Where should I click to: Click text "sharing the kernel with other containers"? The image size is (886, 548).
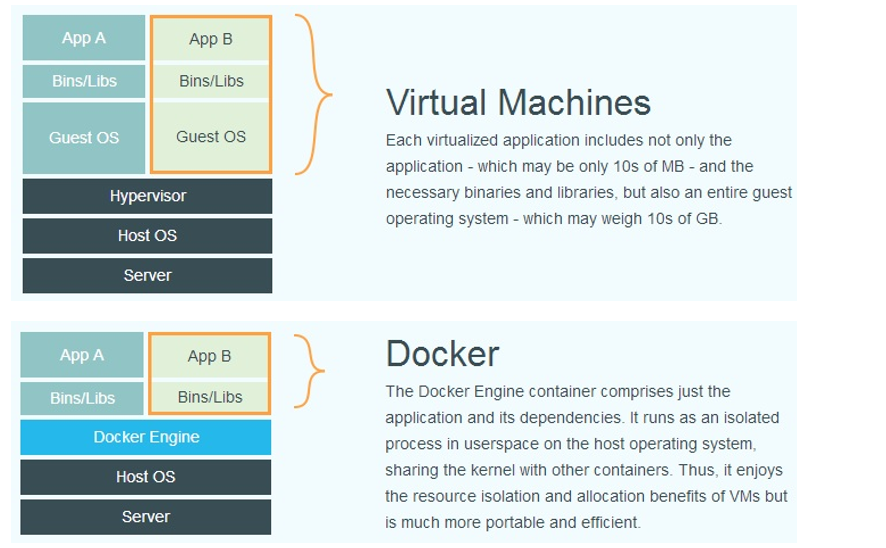pyautogui.click(x=527, y=470)
